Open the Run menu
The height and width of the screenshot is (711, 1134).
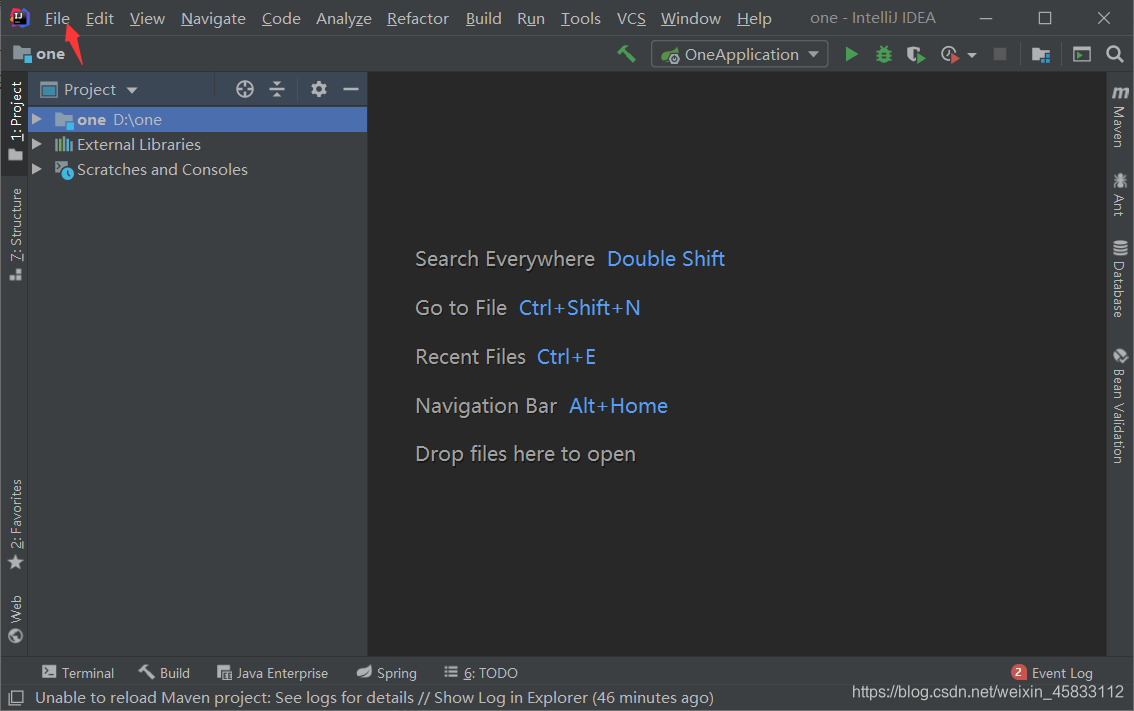(x=531, y=18)
